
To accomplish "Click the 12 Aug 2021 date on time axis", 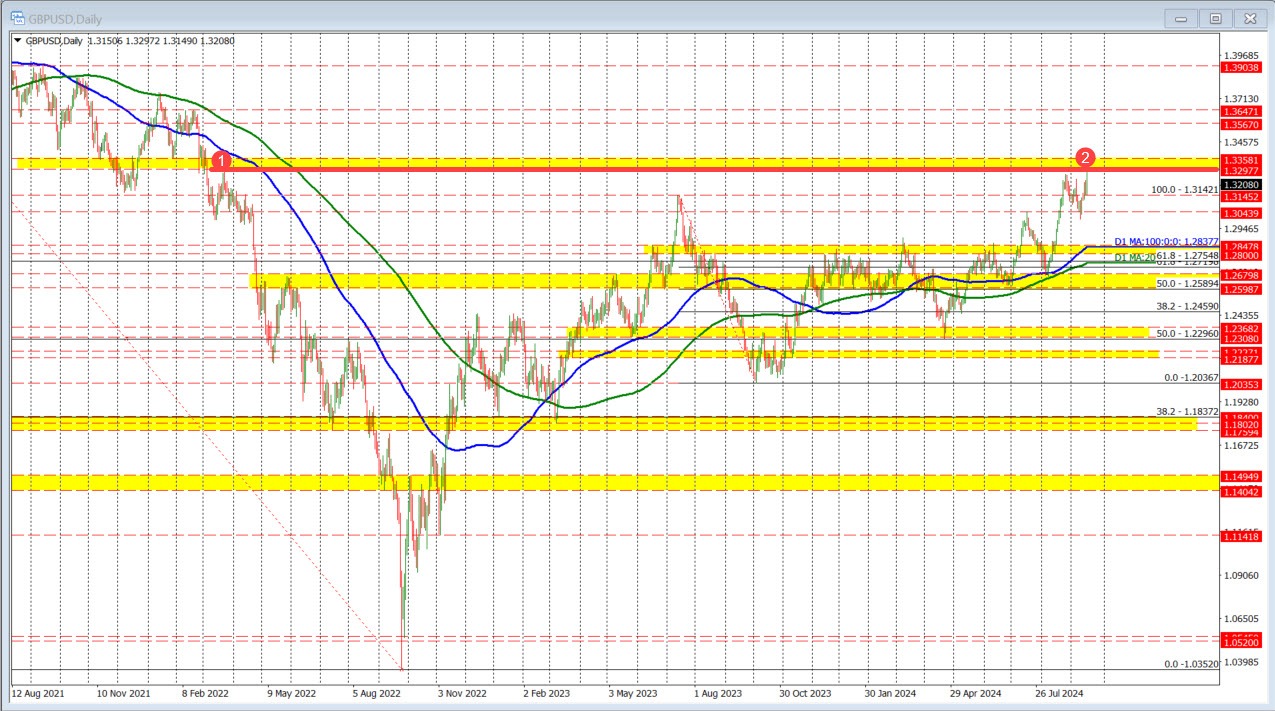I will pyautogui.click(x=38, y=692).
